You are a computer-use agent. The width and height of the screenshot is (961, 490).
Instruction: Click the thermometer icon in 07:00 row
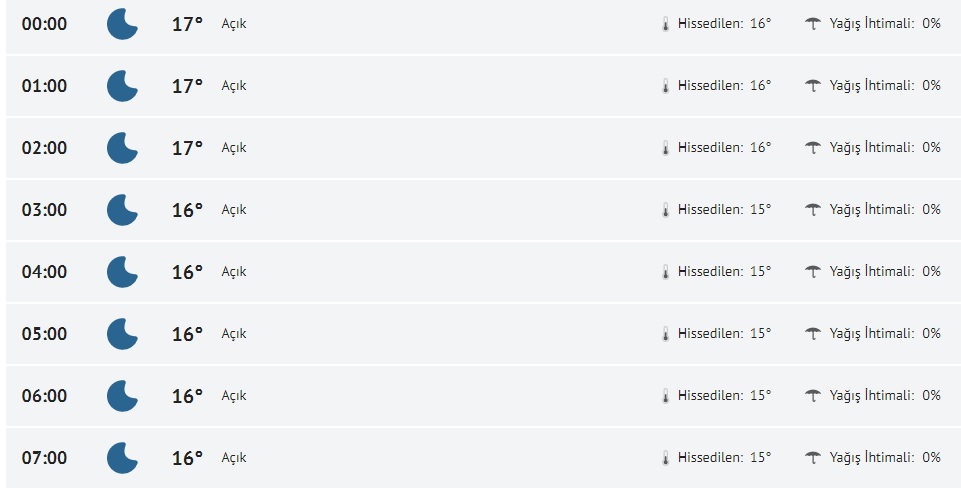coord(664,458)
